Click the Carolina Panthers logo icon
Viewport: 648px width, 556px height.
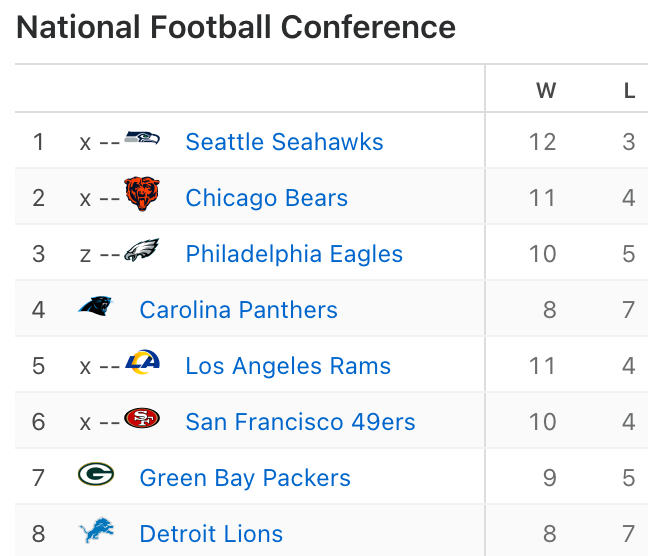point(96,307)
